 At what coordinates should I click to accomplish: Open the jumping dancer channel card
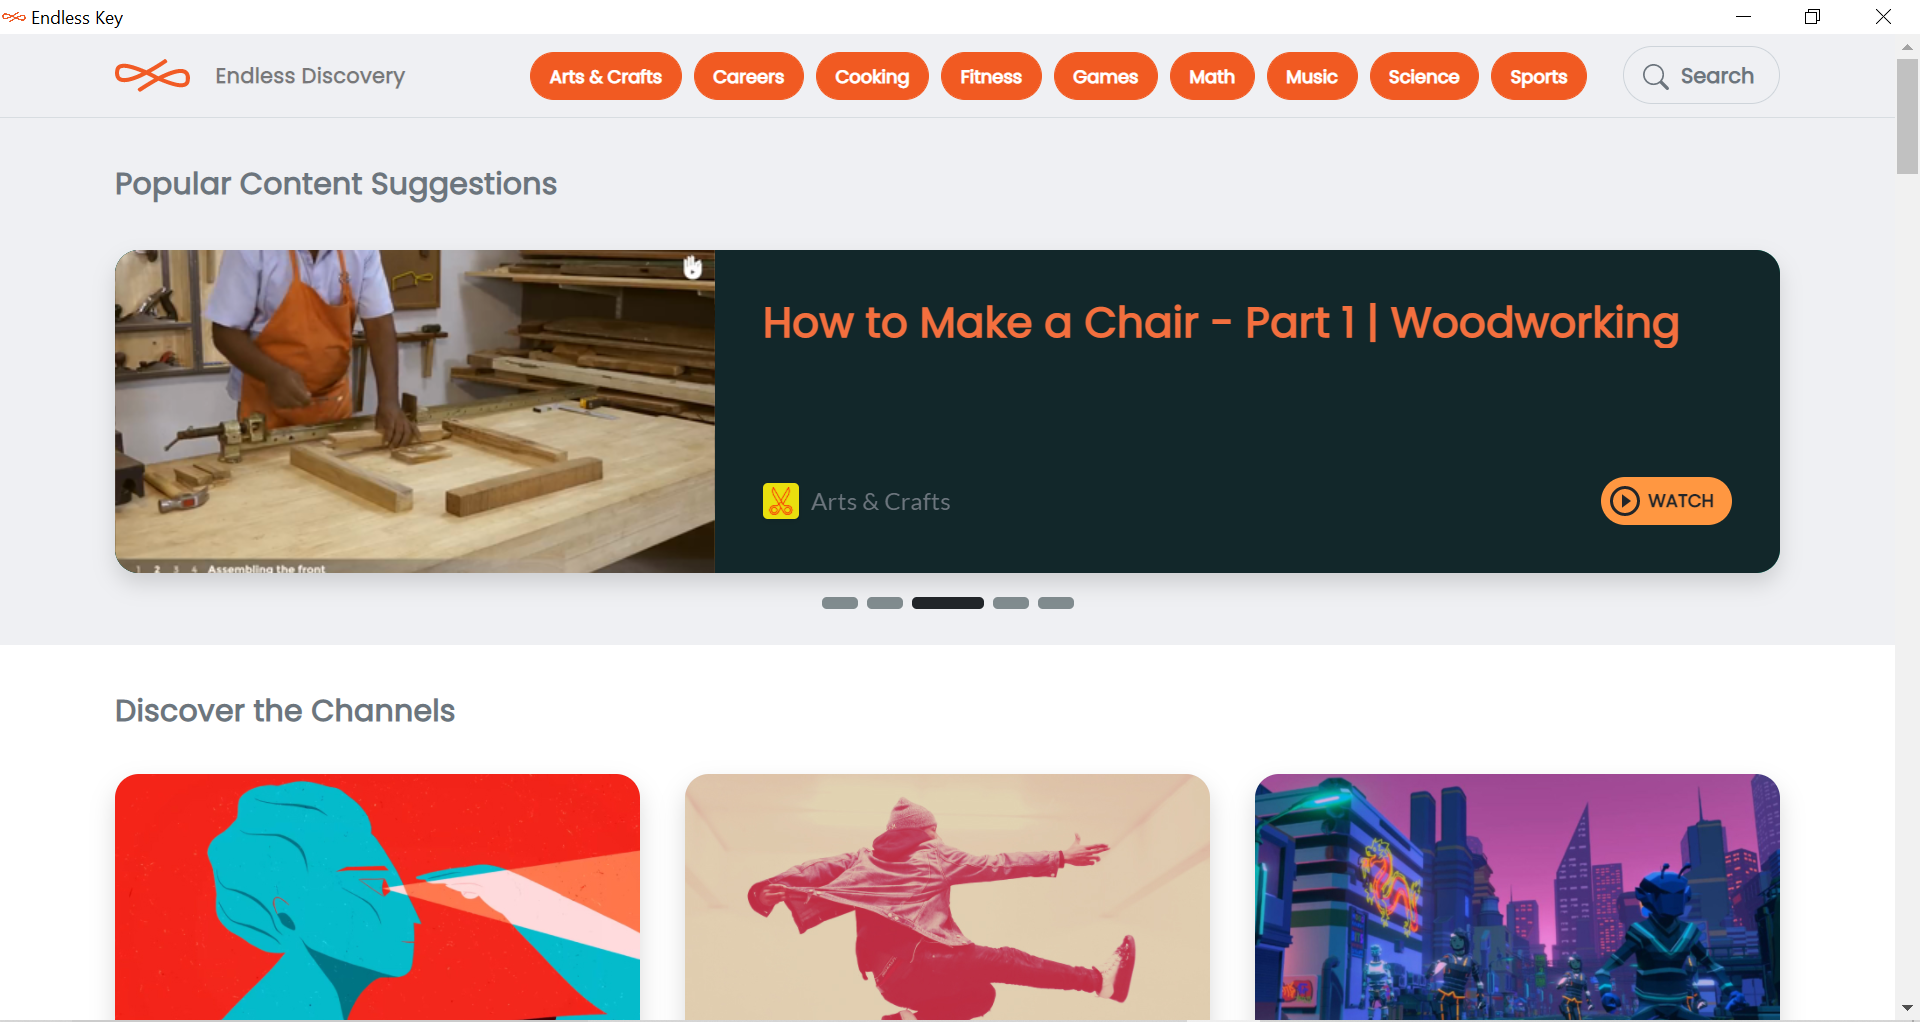947,897
